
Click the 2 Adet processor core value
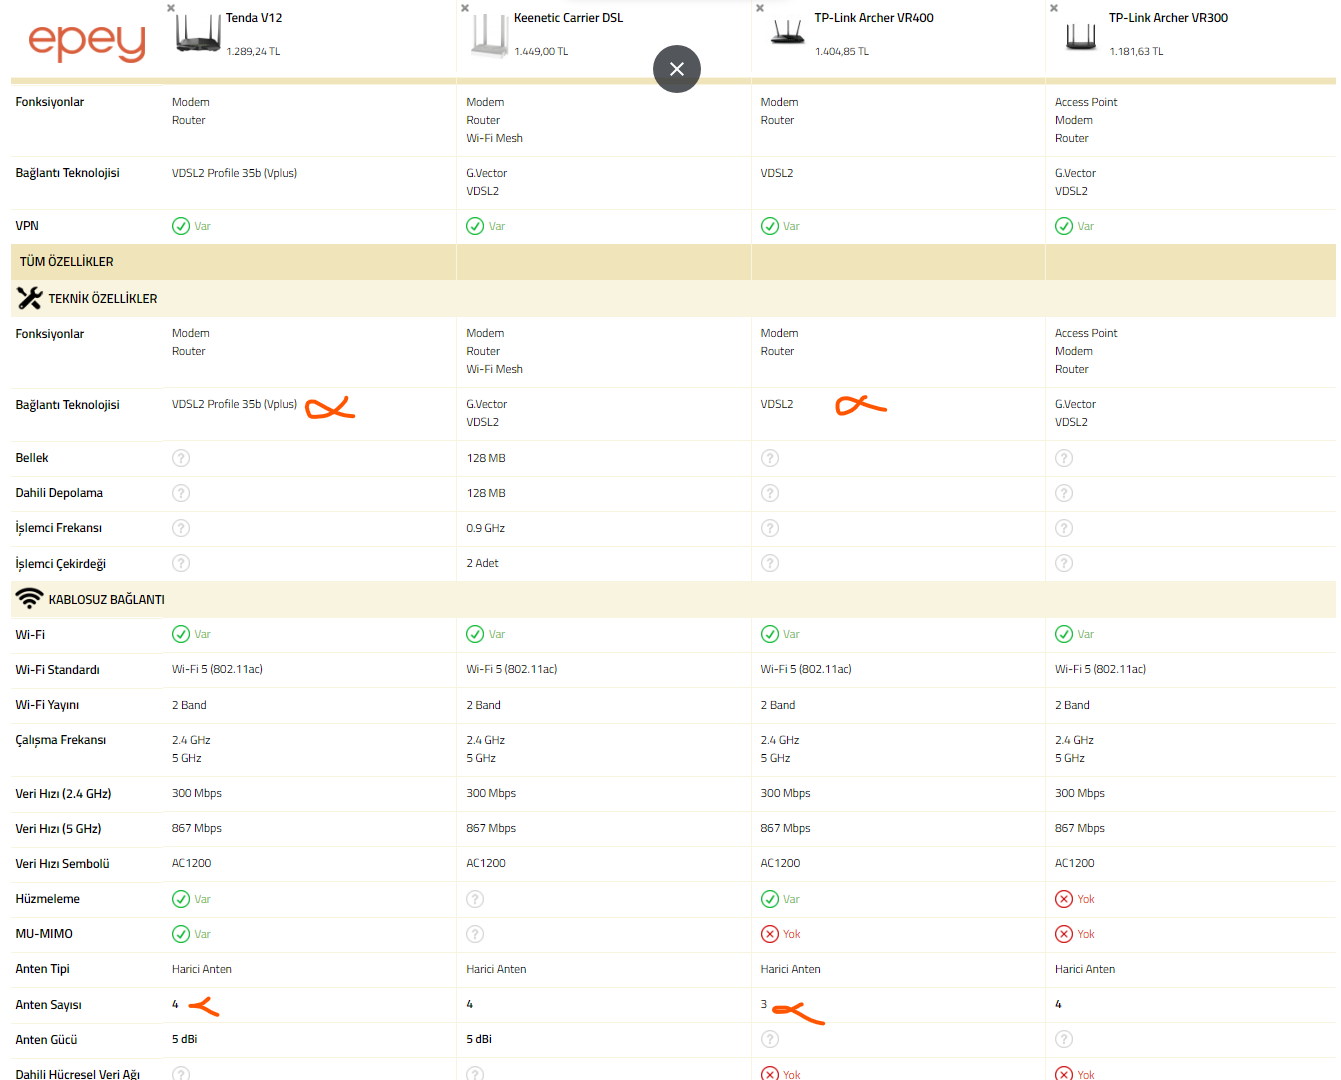[482, 563]
